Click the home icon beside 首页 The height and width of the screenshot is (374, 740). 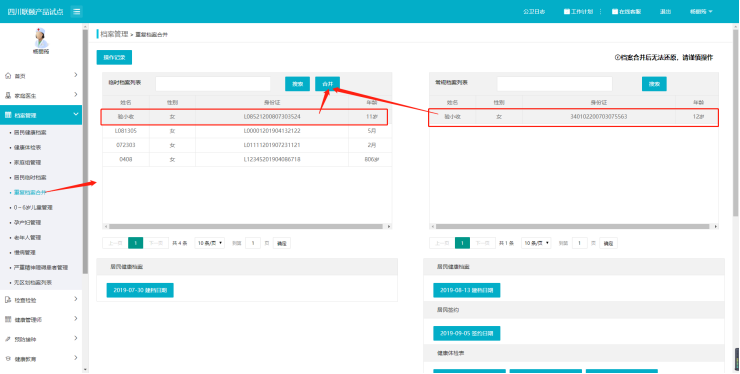tap(8, 76)
